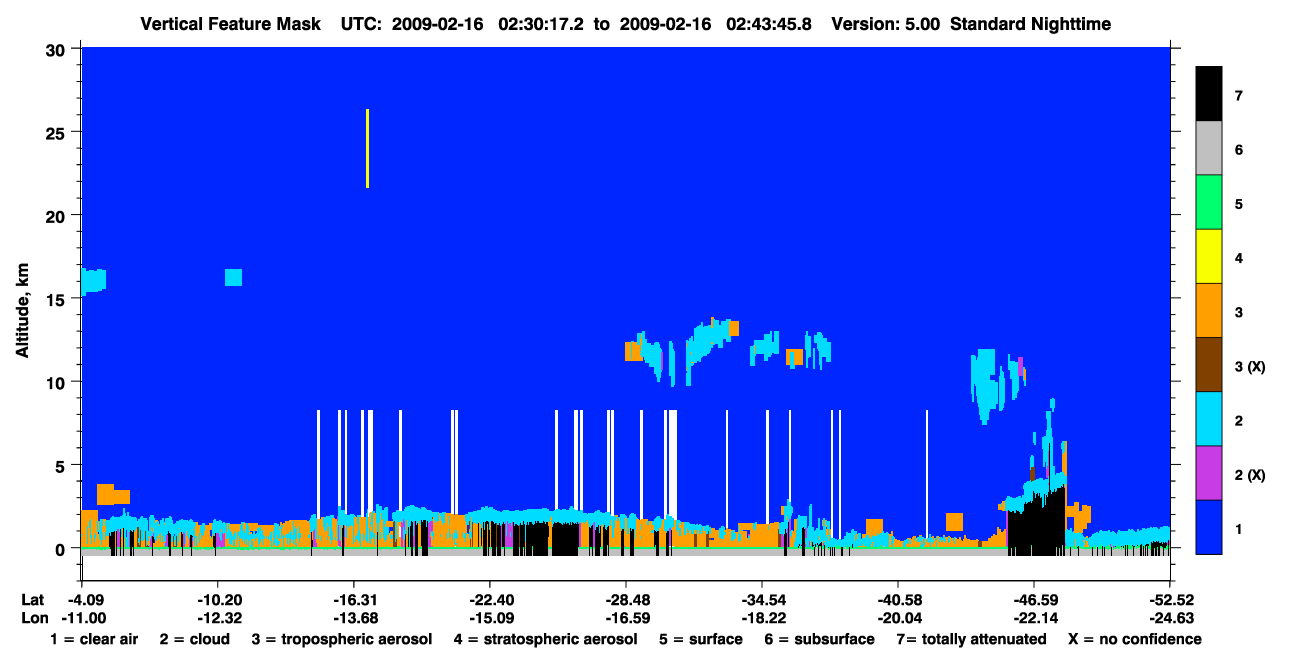The height and width of the screenshot is (667, 1300).
Task: Click the large black attenuated region near -46.59
Action: point(1036,520)
